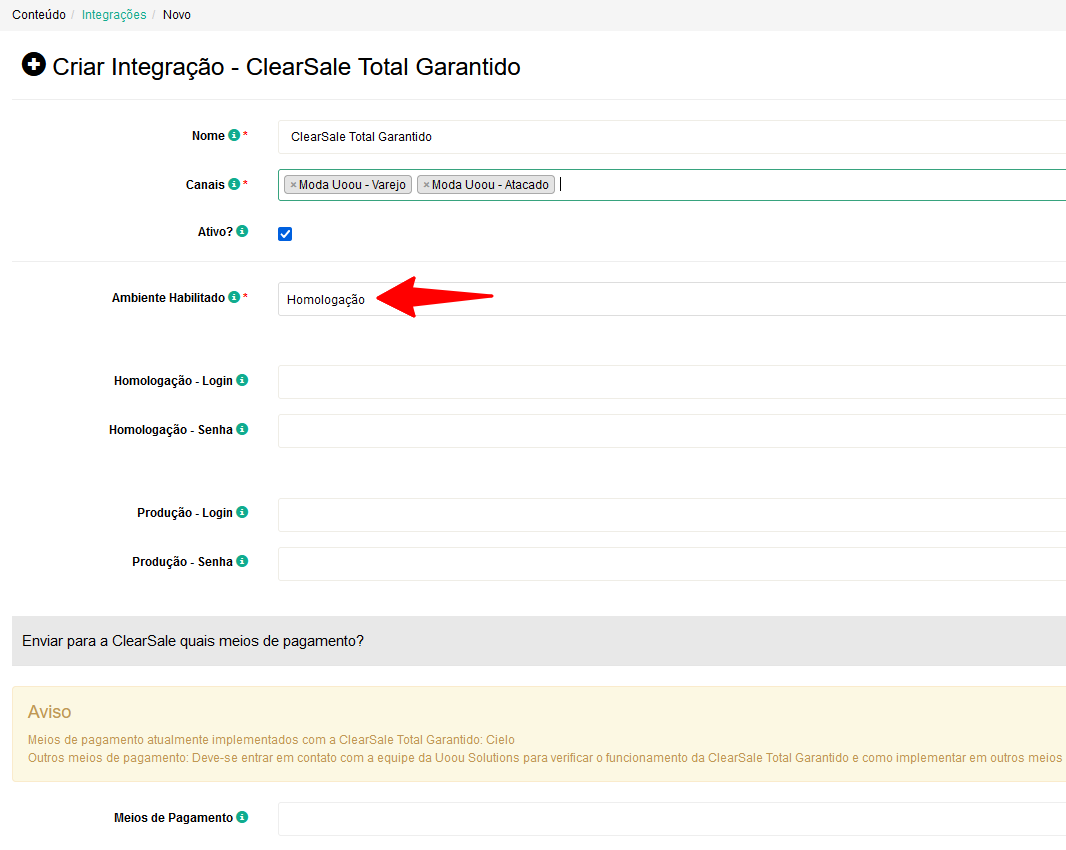Screen dimensions: 1066x850
Task: Click info icon next to Ambiente Habilitado
Action: click(234, 297)
